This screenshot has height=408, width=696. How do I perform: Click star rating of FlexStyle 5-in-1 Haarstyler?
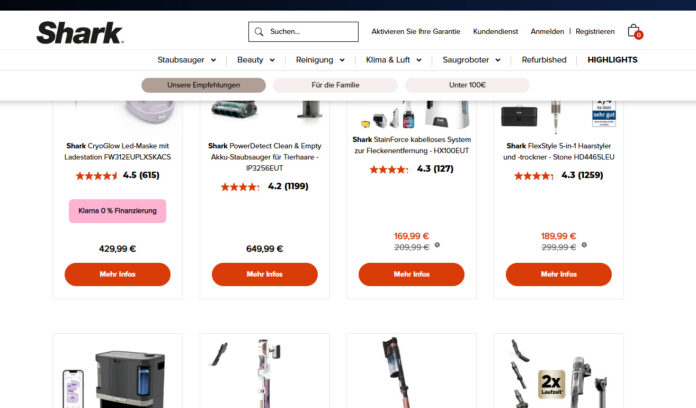[x=534, y=176]
